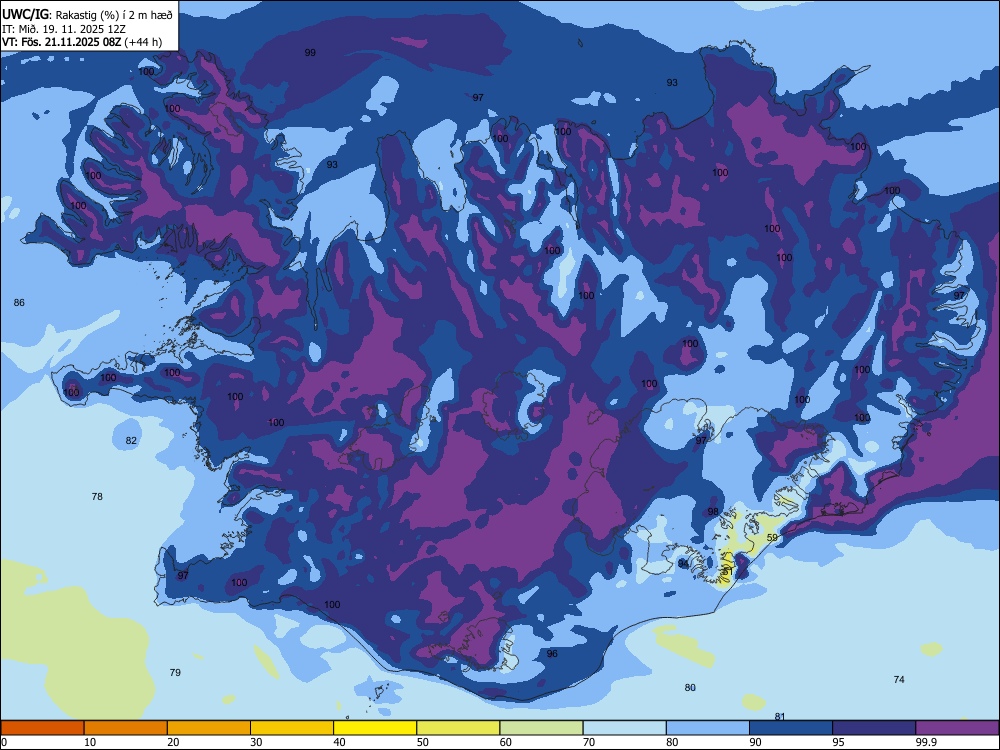This screenshot has width=1000, height=750.
Task: Click the light green 60–70 legend swatch
Action: click(x=541, y=728)
